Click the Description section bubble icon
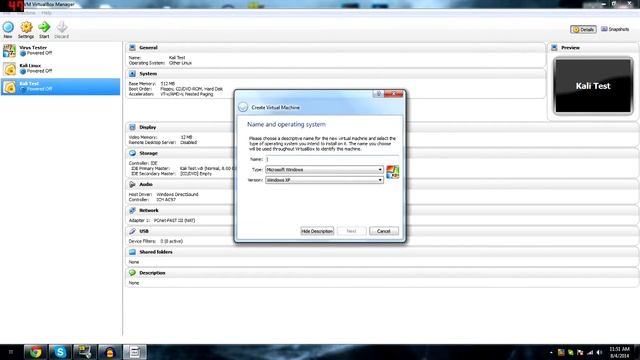This screenshot has width=640, height=360. pyautogui.click(x=132, y=273)
